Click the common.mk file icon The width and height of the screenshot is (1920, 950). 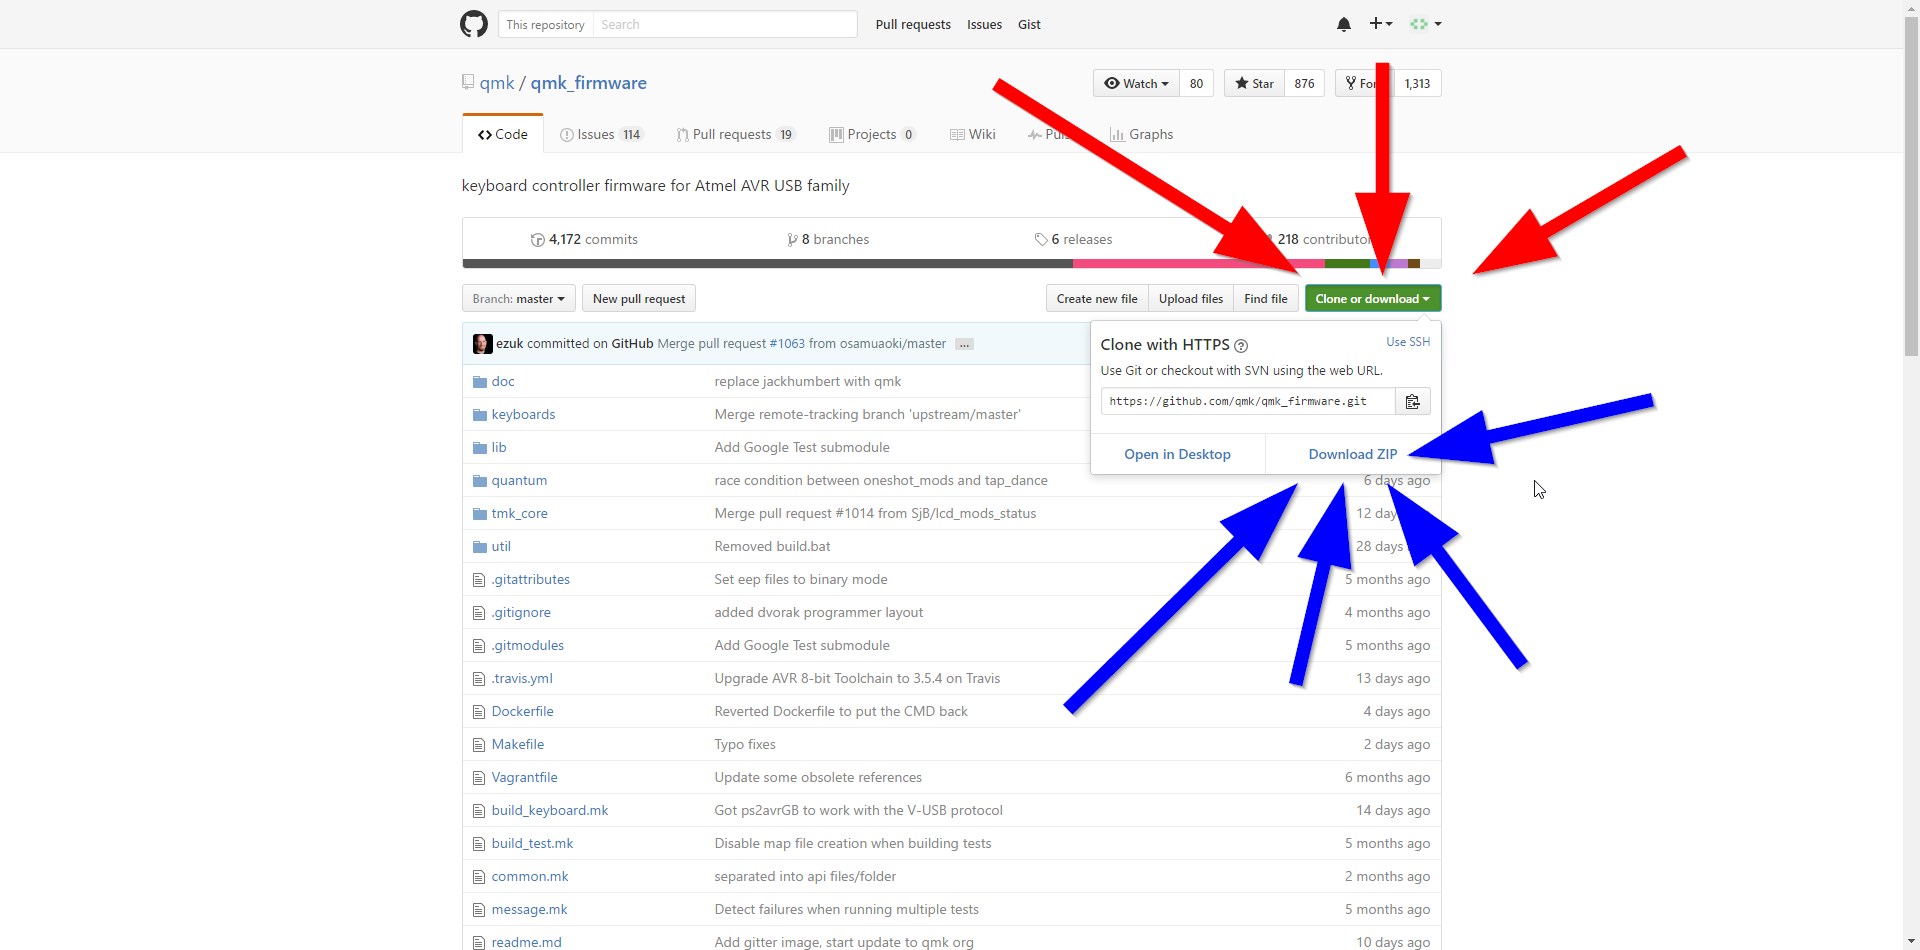tap(479, 877)
